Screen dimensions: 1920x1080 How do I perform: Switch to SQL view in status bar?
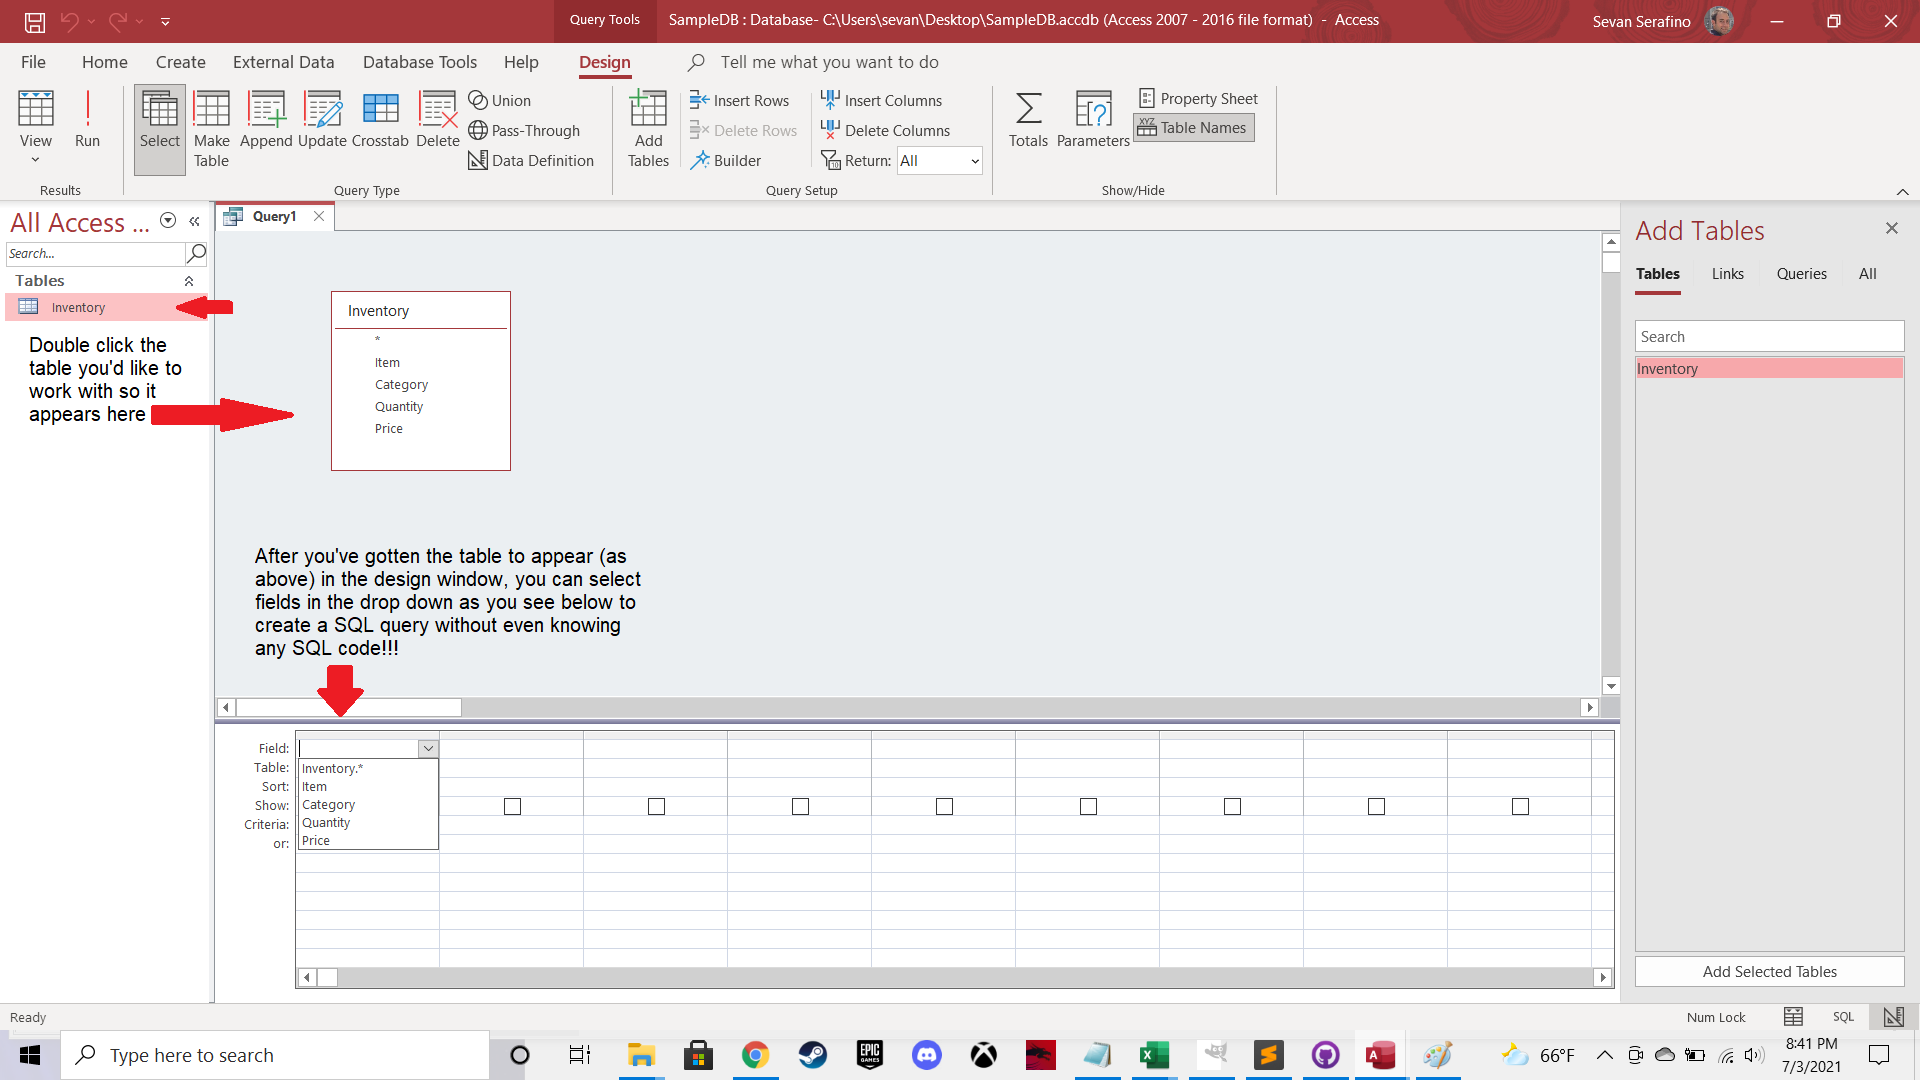[1843, 1017]
